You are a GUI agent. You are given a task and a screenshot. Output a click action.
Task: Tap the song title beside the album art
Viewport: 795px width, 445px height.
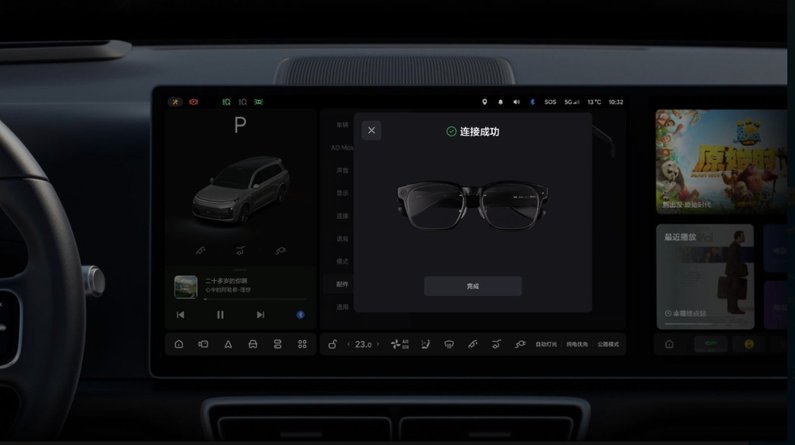pos(226,281)
